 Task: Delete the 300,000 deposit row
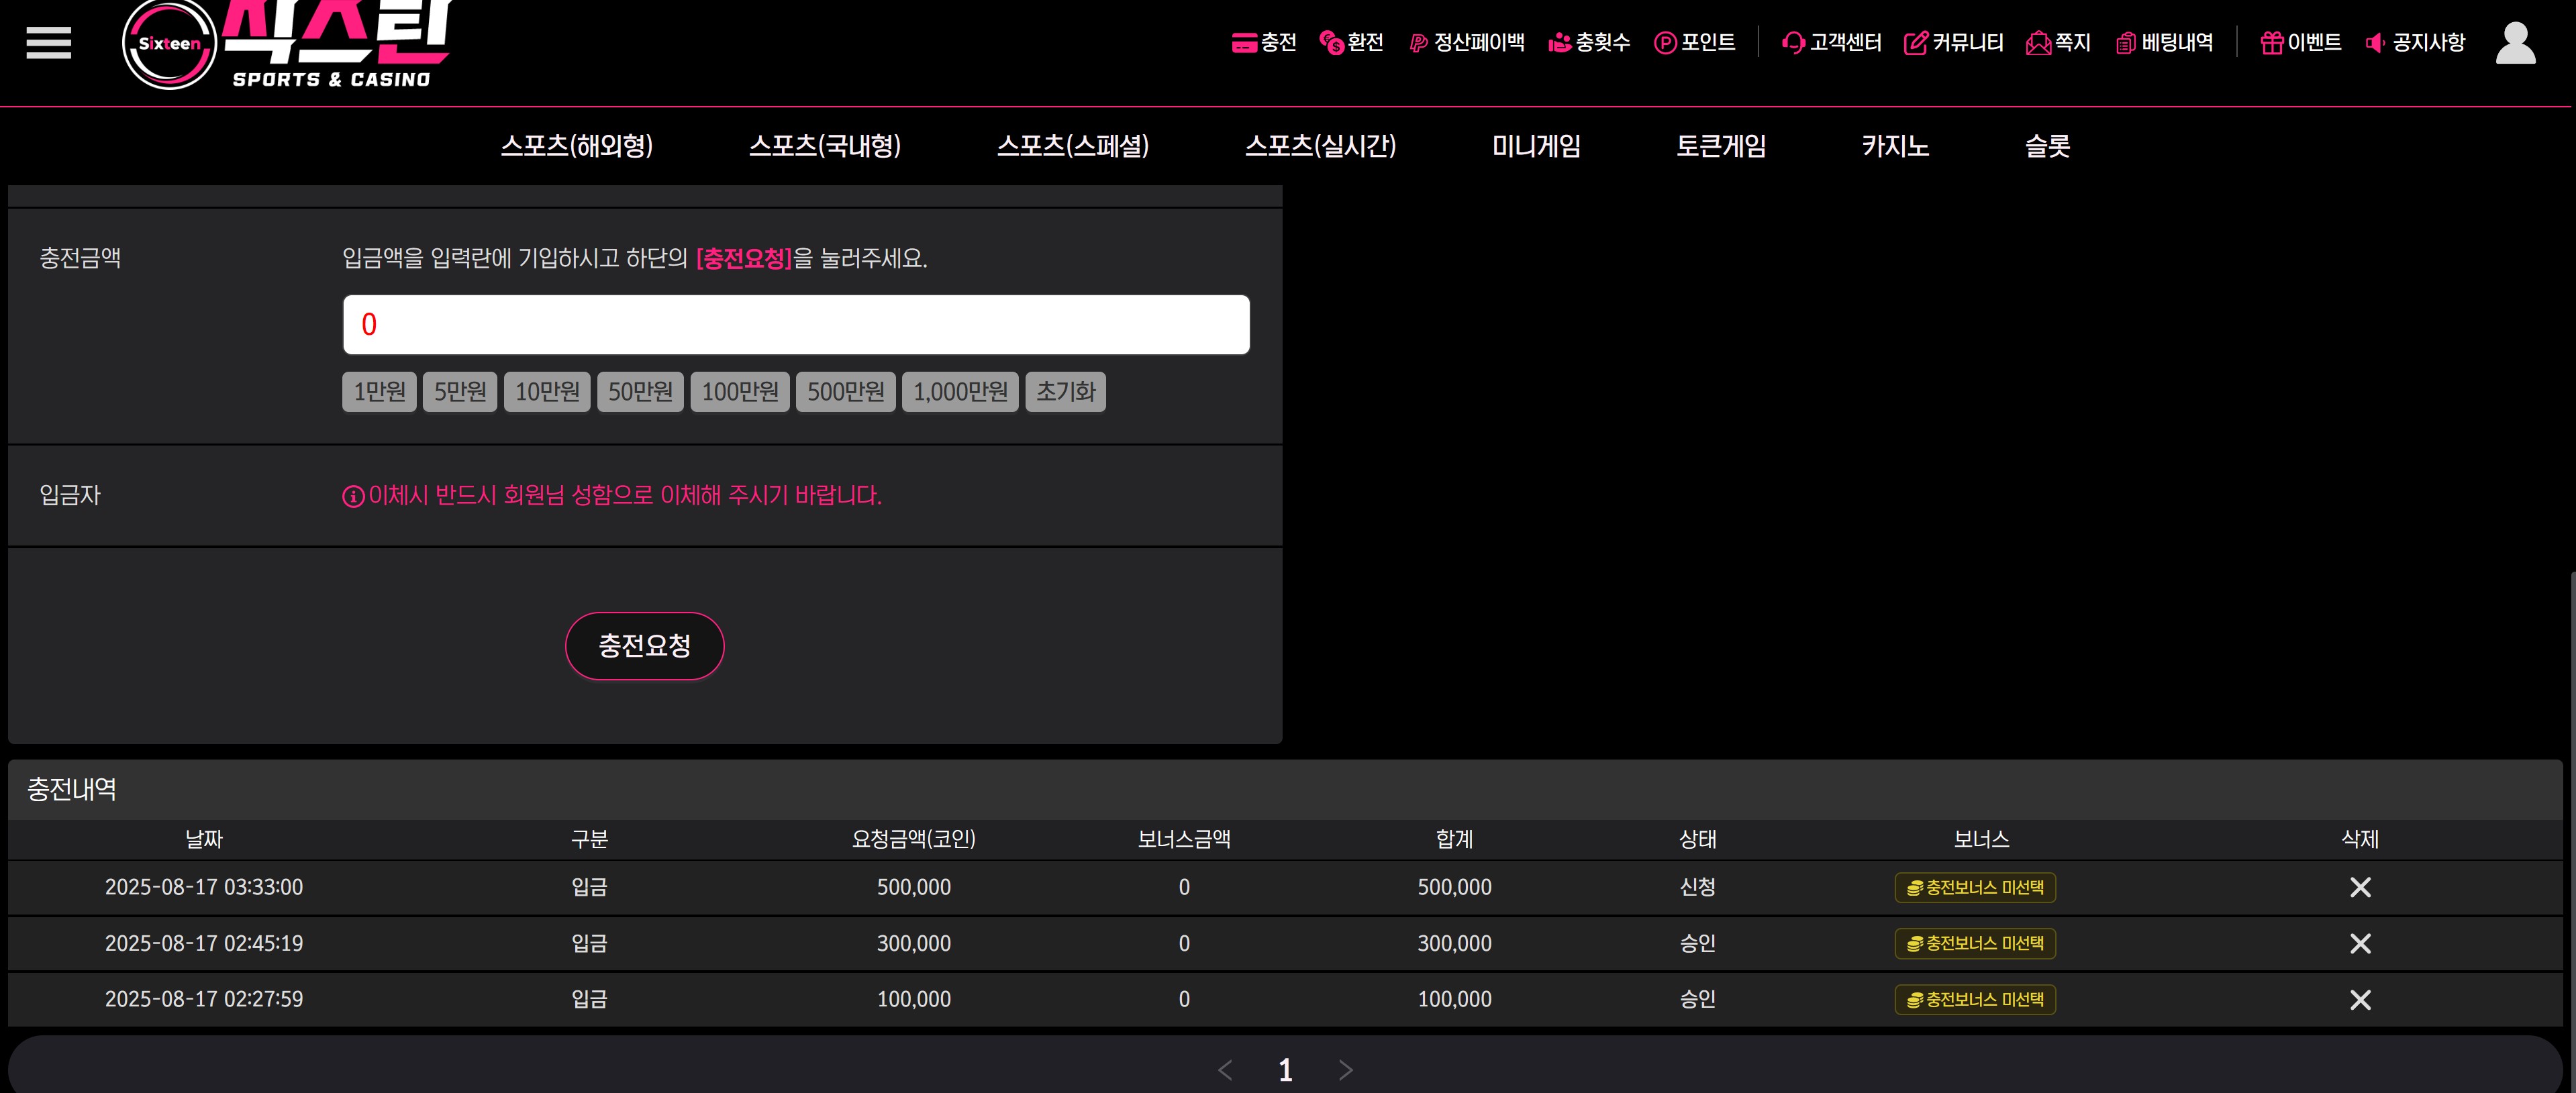(2360, 943)
